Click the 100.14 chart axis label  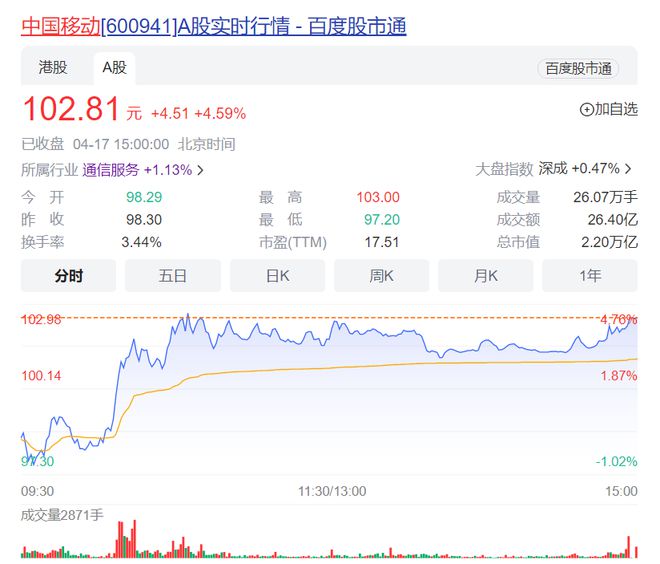click(41, 375)
